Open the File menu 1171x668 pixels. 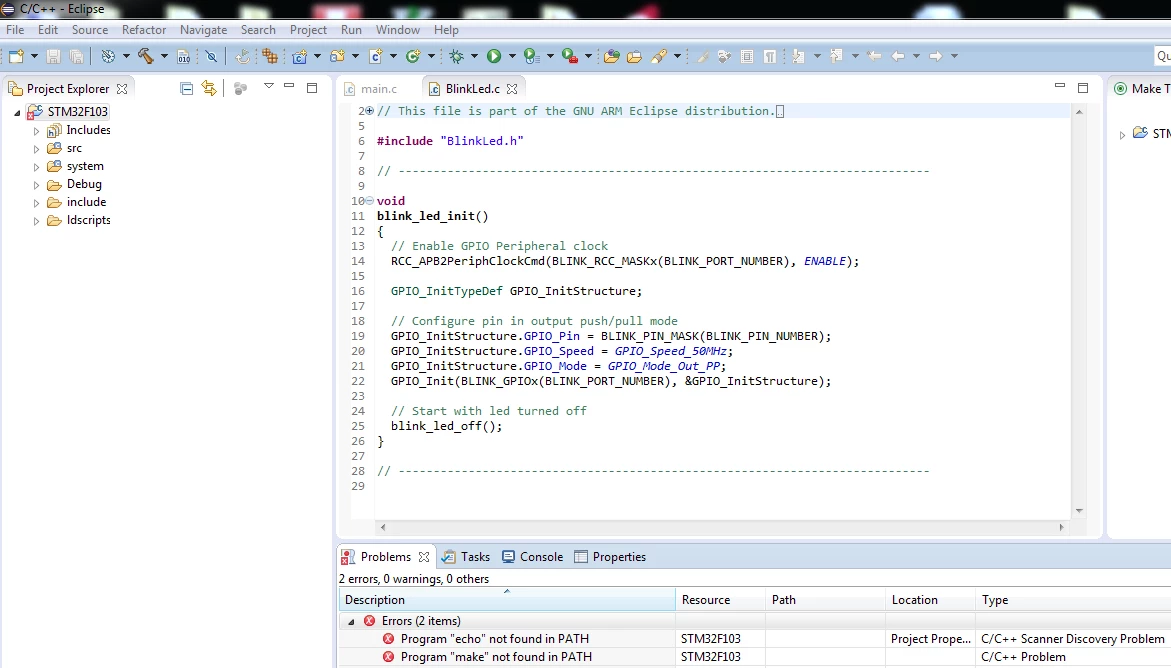pos(15,30)
